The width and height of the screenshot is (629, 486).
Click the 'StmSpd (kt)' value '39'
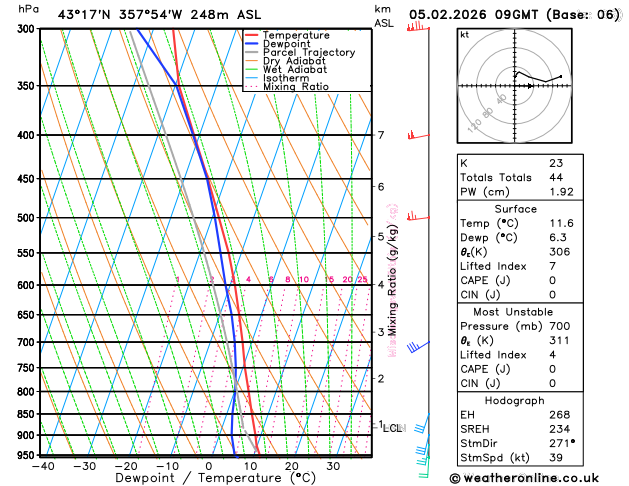(556, 458)
